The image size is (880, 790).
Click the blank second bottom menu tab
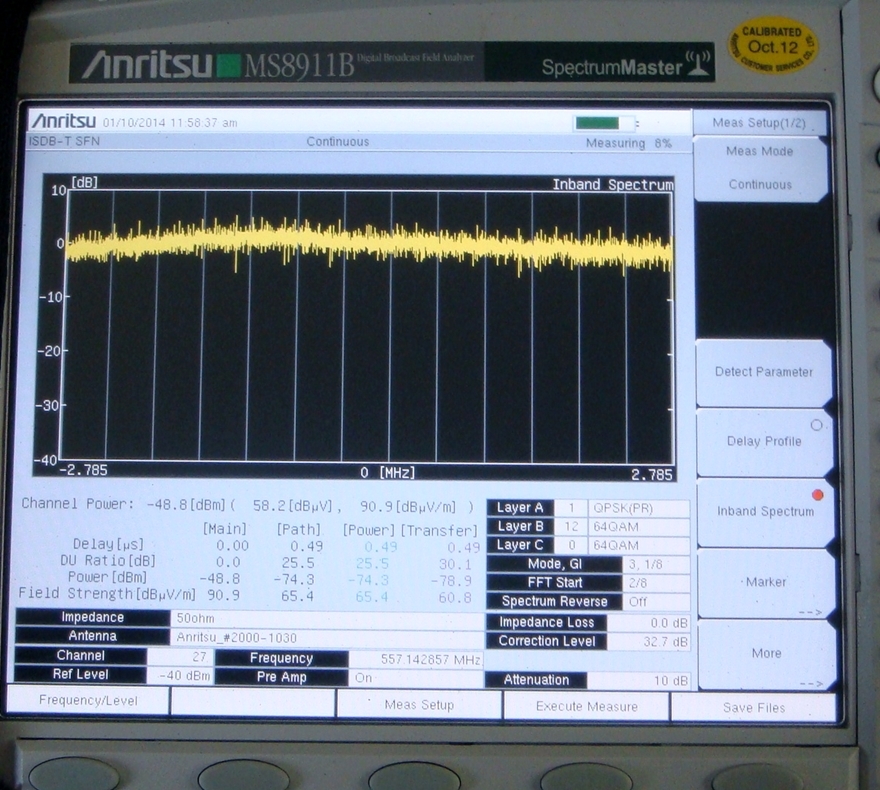pos(253,702)
